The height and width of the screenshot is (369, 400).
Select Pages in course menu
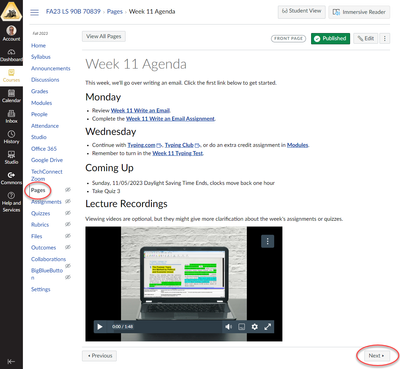pyautogui.click(x=38, y=190)
